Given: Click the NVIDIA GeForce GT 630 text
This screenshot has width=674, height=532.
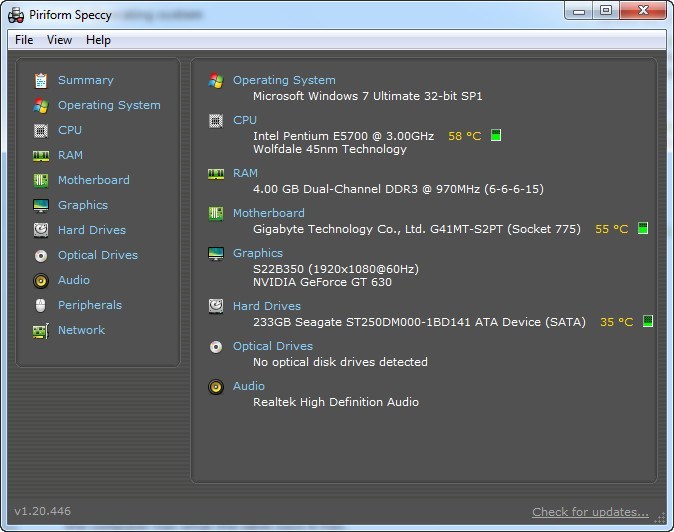Looking at the screenshot, I should [x=322, y=282].
